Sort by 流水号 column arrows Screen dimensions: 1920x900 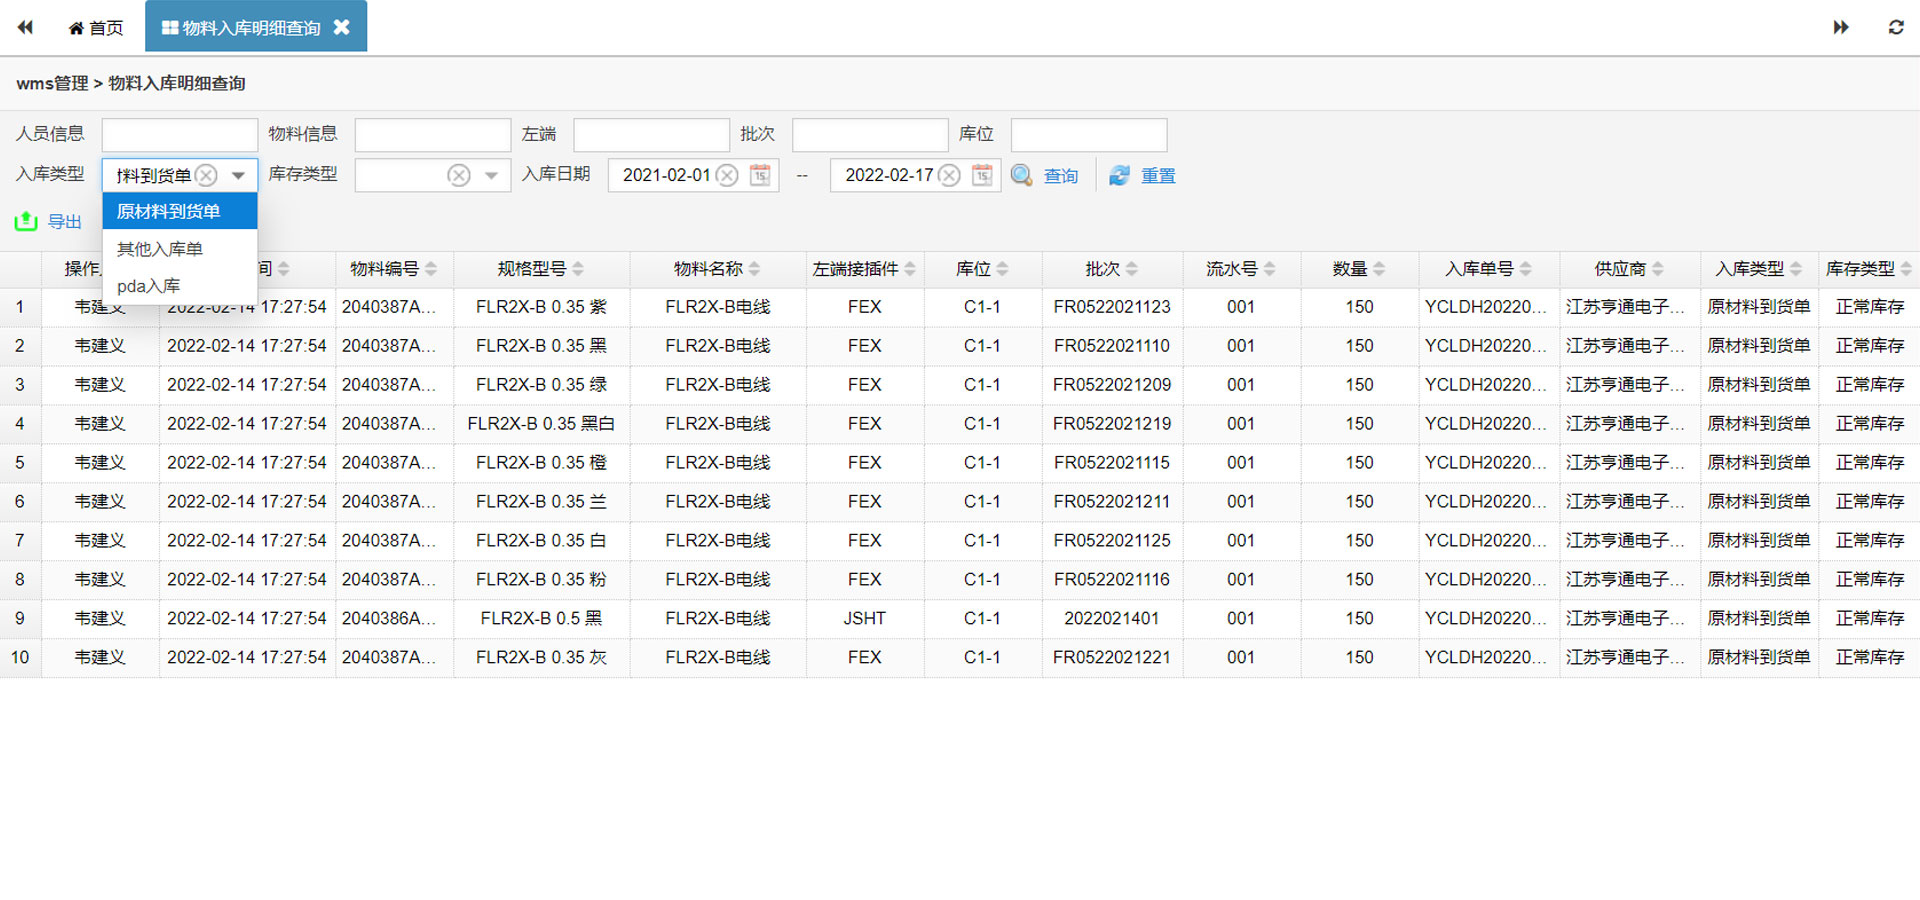[1269, 269]
